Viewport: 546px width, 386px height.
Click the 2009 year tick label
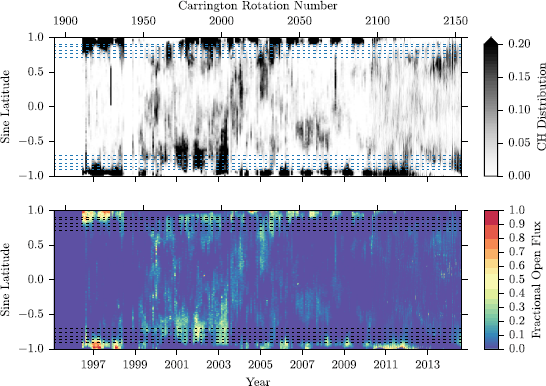click(x=344, y=364)
